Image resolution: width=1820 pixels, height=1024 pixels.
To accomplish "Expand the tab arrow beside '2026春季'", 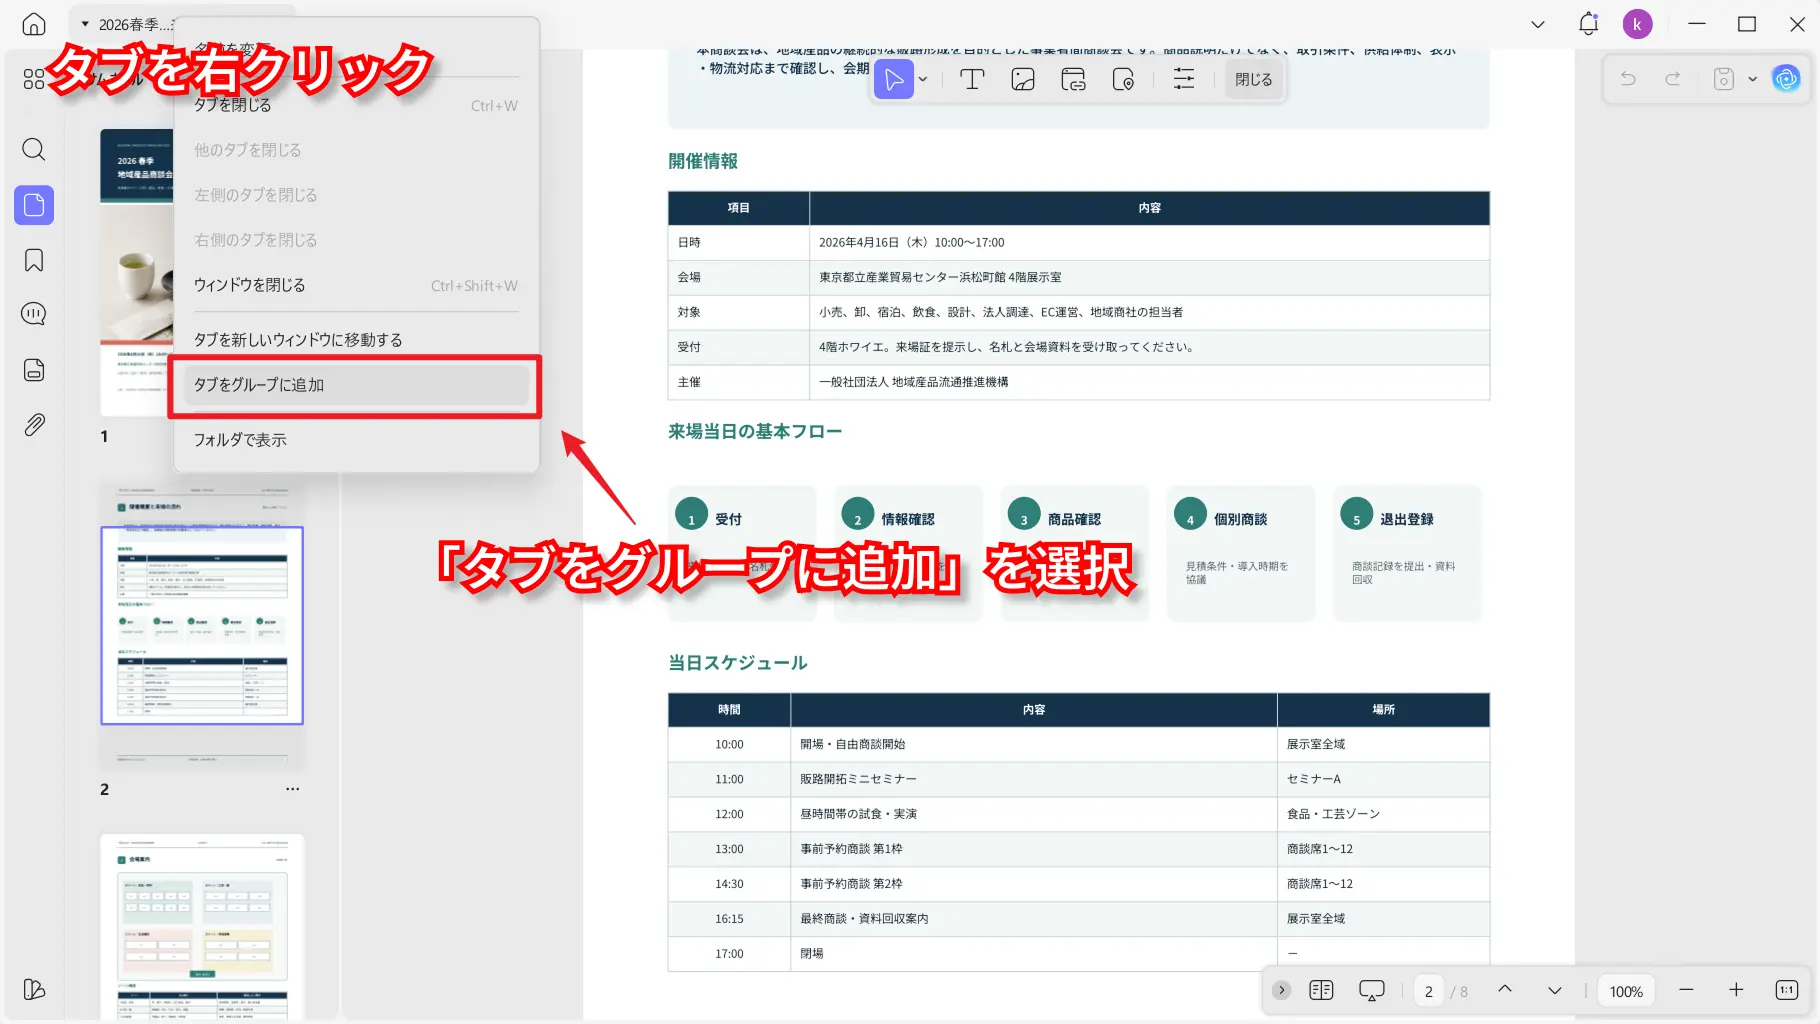I will coord(85,24).
